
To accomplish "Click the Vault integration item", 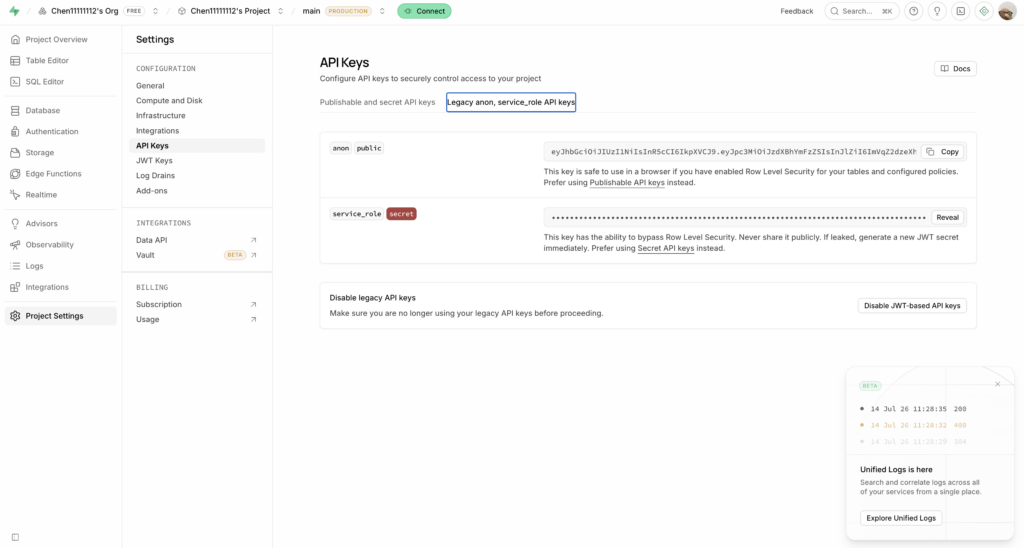I will tap(197, 255).
